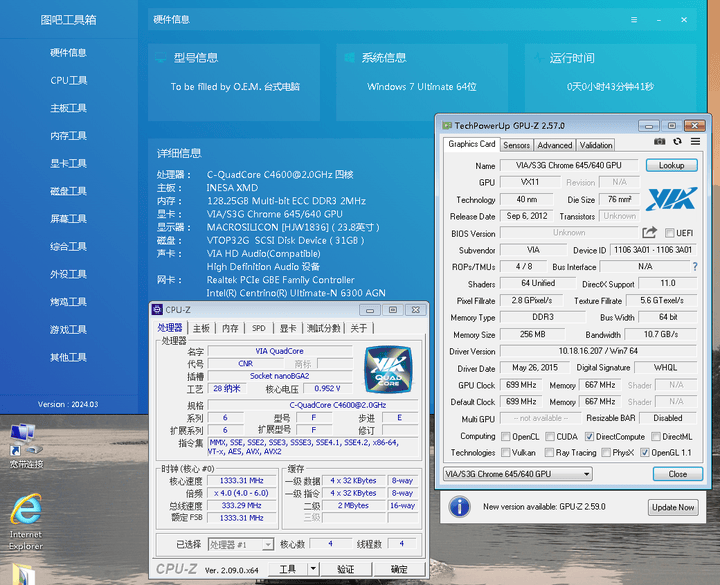Click the GPU-Z refresh icon
This screenshot has width=720, height=585.
coord(677,141)
